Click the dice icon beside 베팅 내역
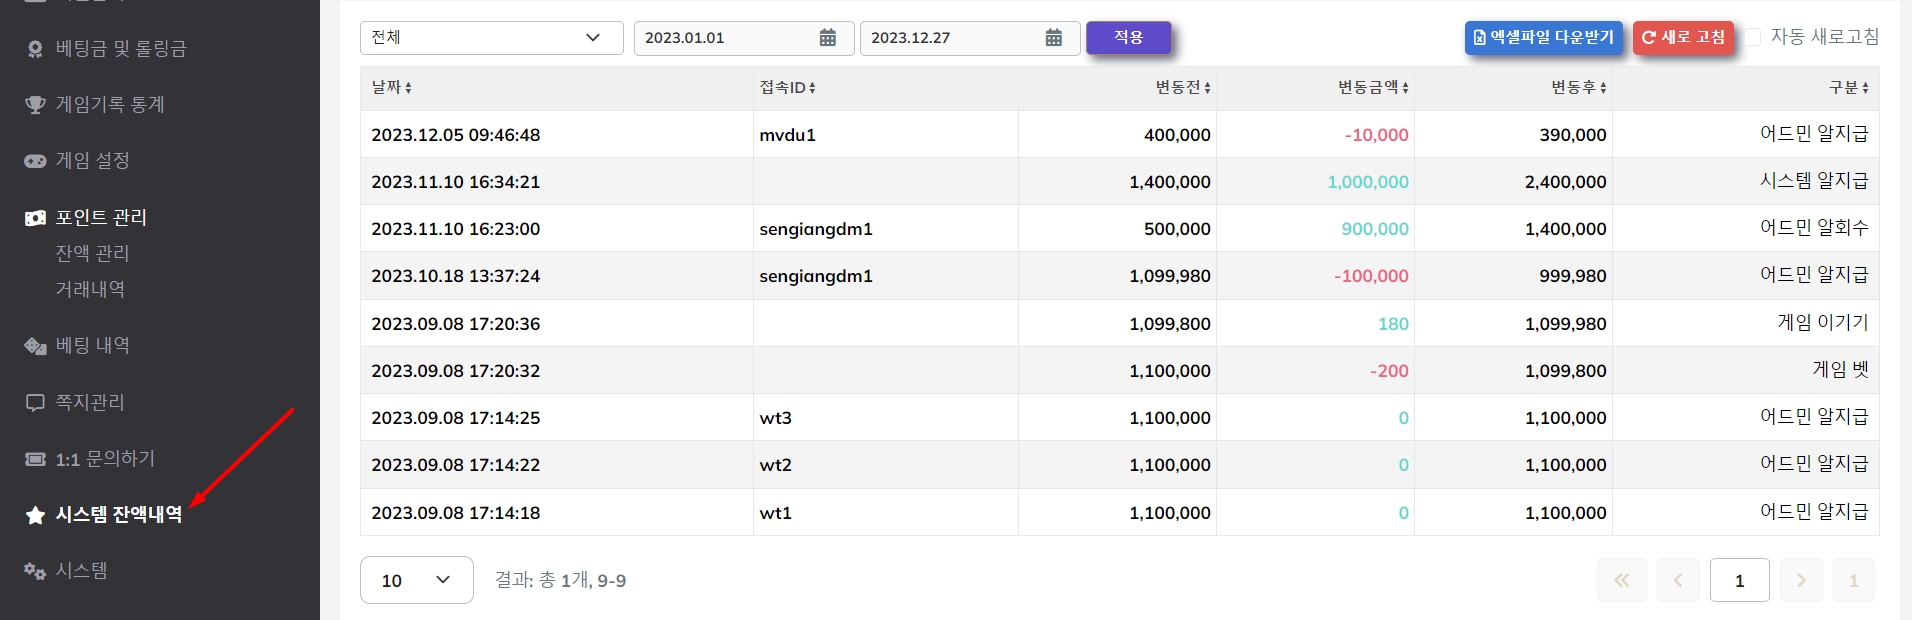This screenshot has width=1912, height=620. (35, 346)
